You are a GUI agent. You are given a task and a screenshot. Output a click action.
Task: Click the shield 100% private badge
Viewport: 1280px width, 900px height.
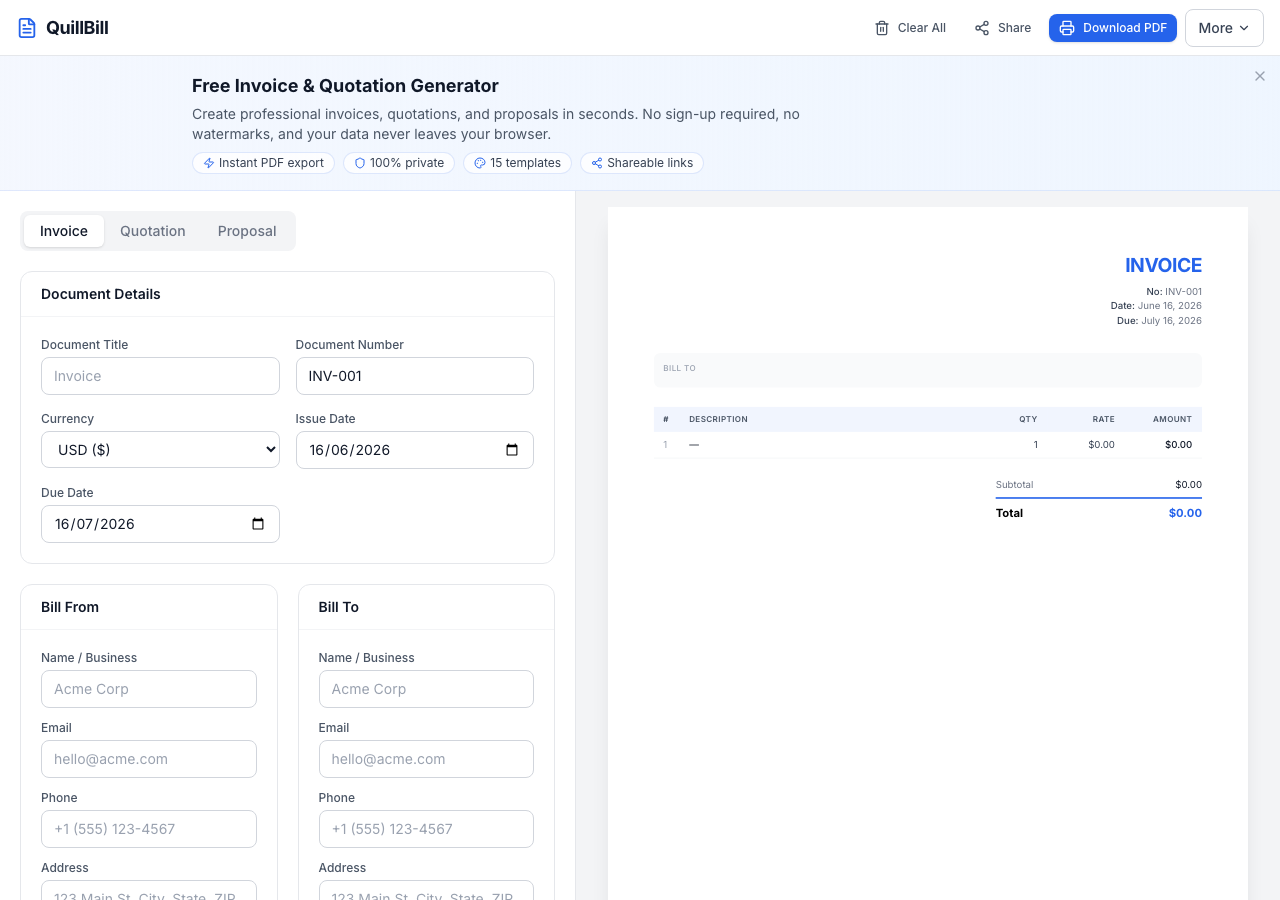tap(399, 163)
